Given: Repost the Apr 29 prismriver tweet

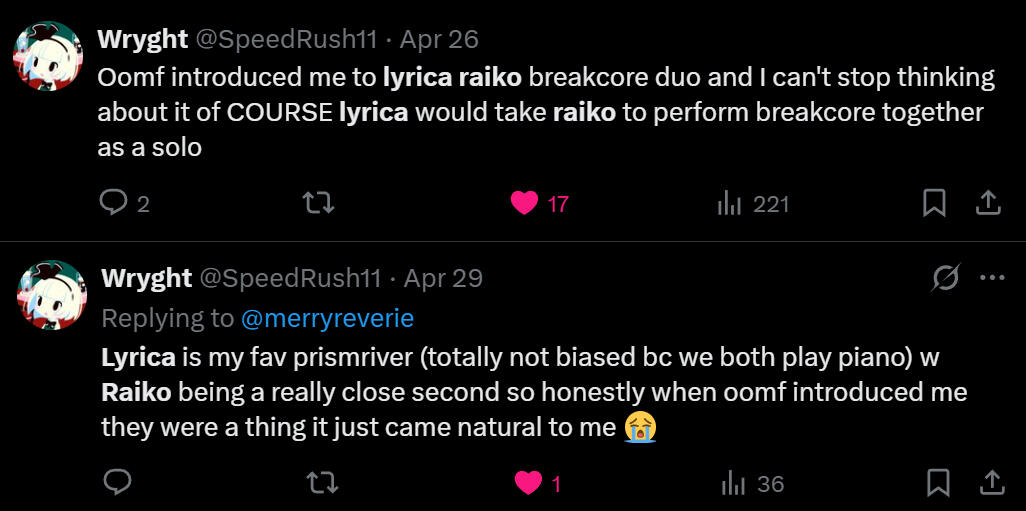Looking at the screenshot, I should [320, 484].
